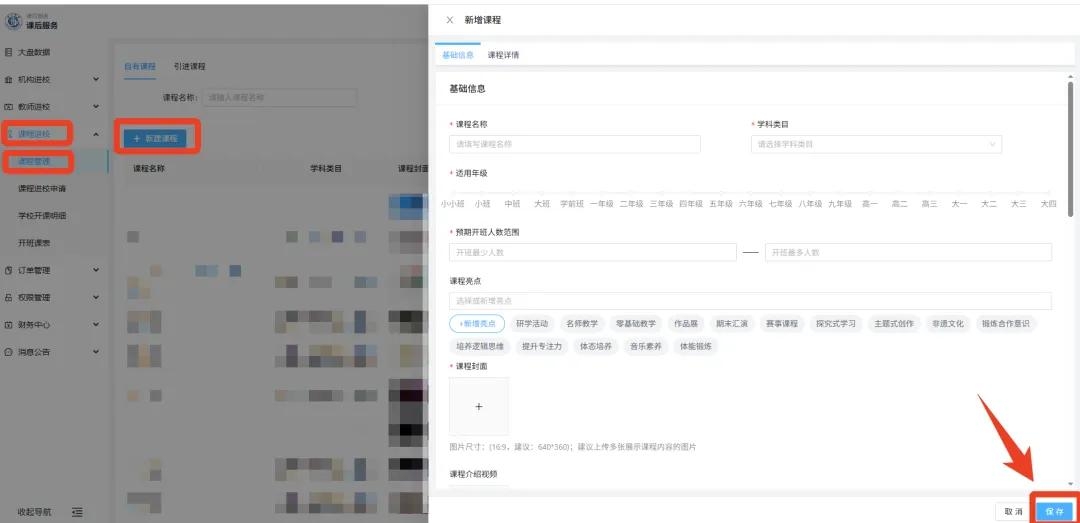Click the plus icon to upload 课程封面
This screenshot has height=523, width=1080.
479,406
